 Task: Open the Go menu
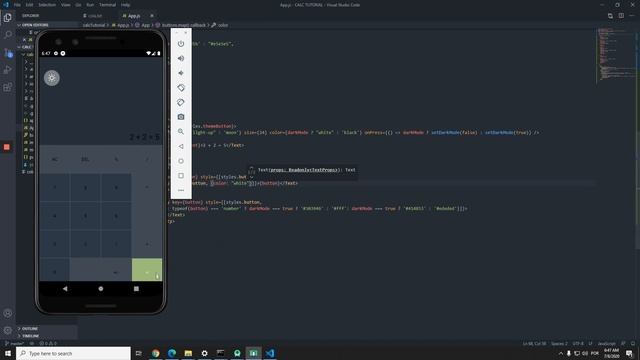pyautogui.click(x=78, y=5)
